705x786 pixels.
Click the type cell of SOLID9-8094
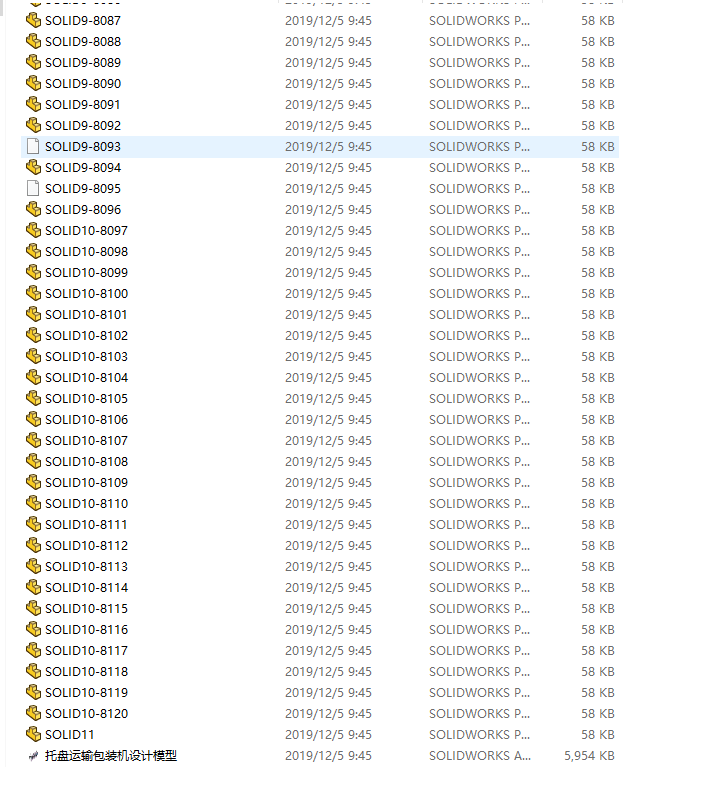pos(479,167)
